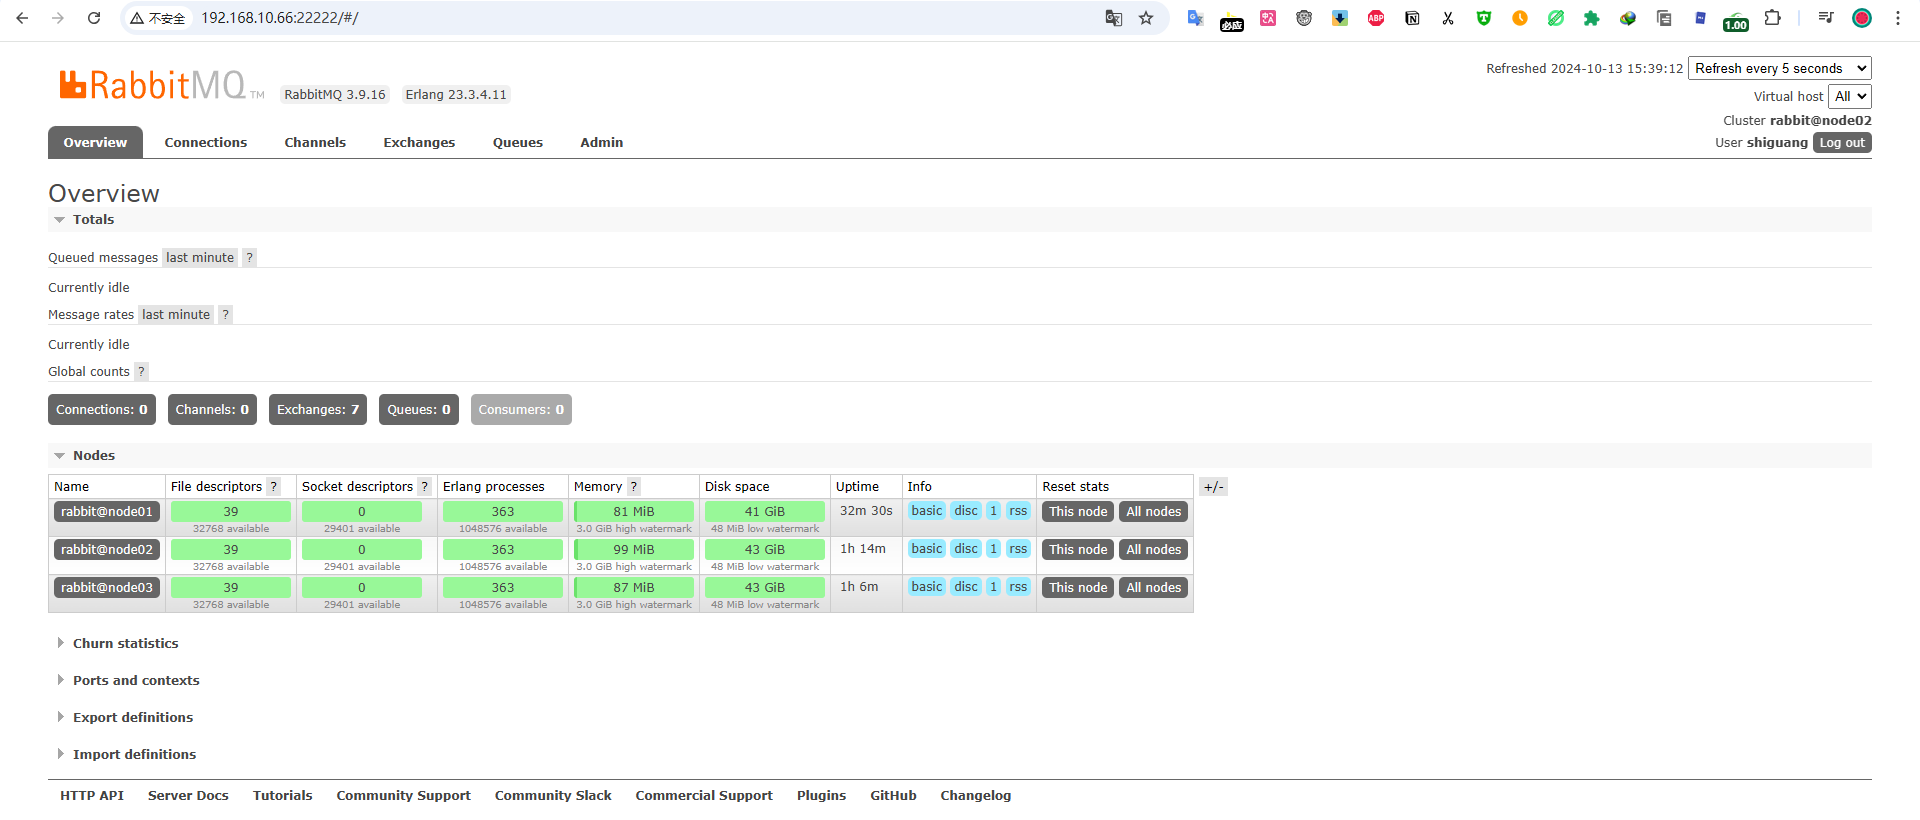
Task: Click the Tampermonkey monkey-face extension icon
Action: [1304, 18]
